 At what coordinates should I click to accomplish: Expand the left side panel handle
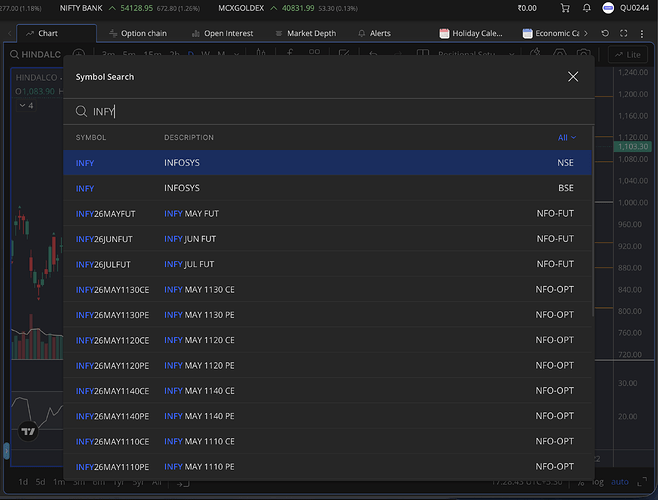[6, 451]
